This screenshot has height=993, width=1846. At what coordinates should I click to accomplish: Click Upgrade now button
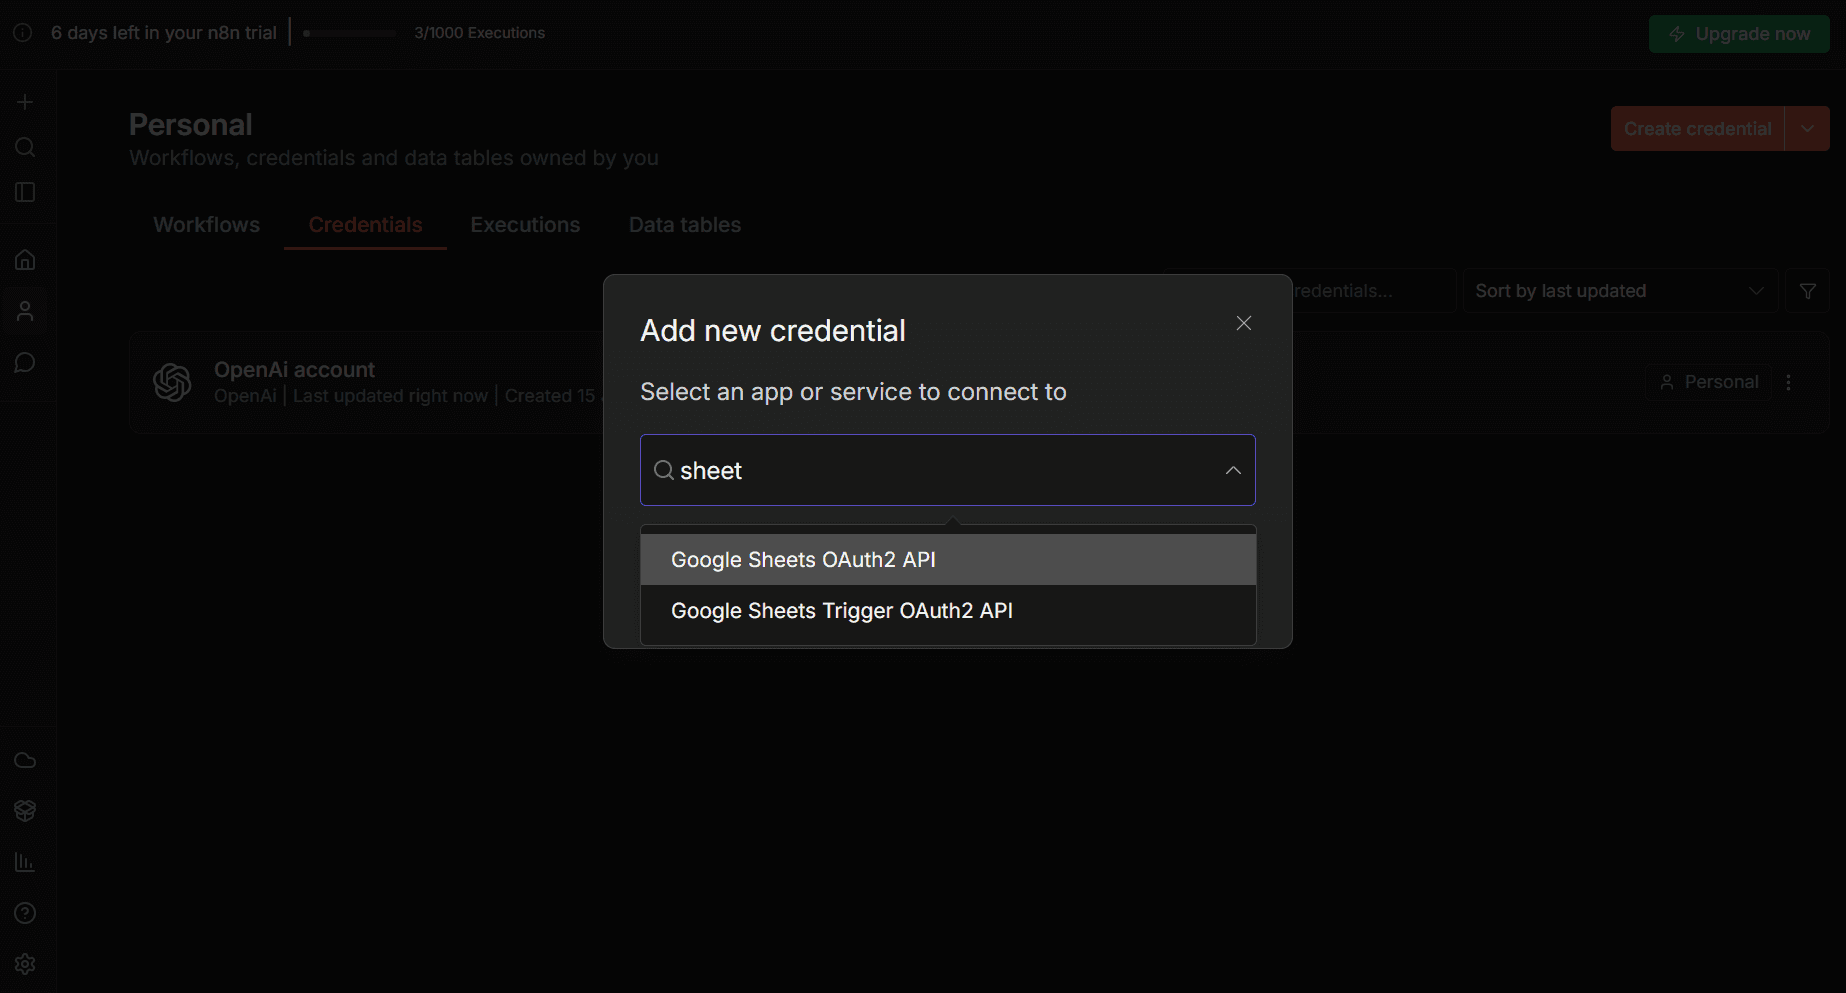tap(1739, 34)
